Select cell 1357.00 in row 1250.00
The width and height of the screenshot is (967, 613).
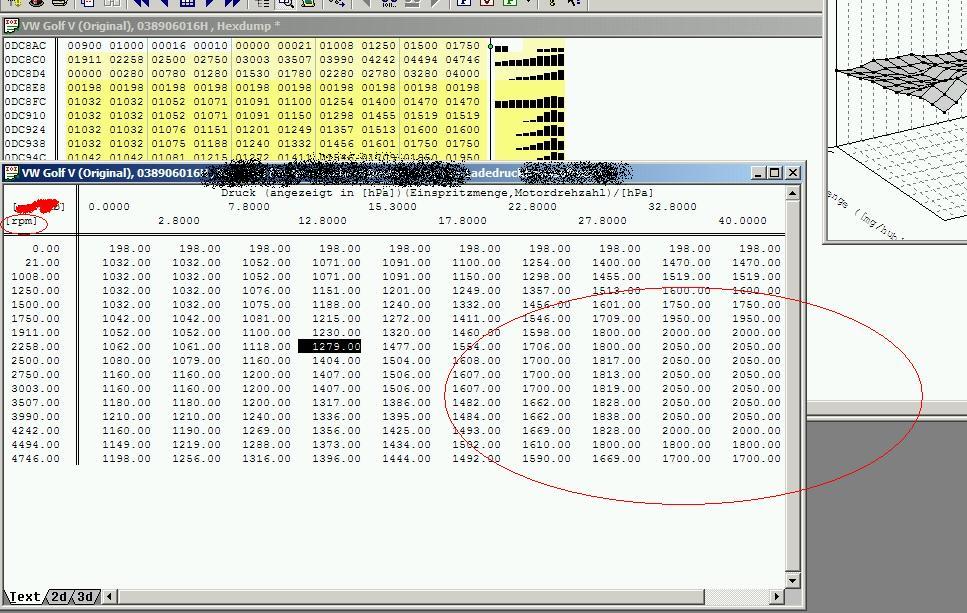click(546, 290)
